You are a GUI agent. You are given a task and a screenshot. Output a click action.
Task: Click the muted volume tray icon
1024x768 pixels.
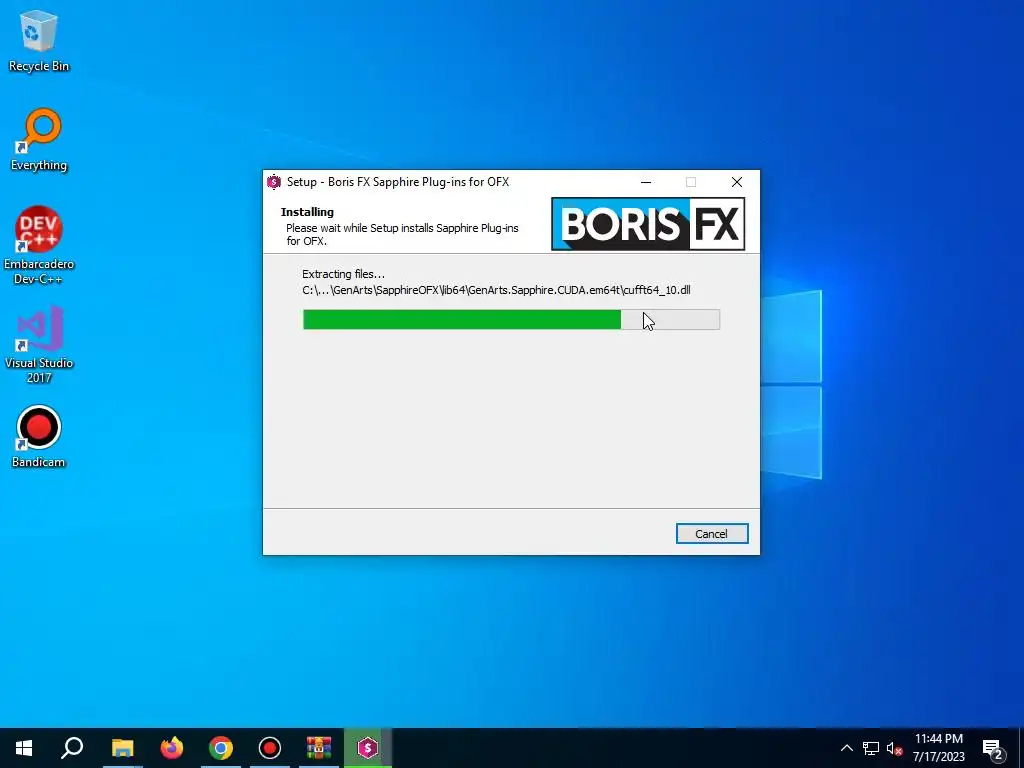(894, 748)
